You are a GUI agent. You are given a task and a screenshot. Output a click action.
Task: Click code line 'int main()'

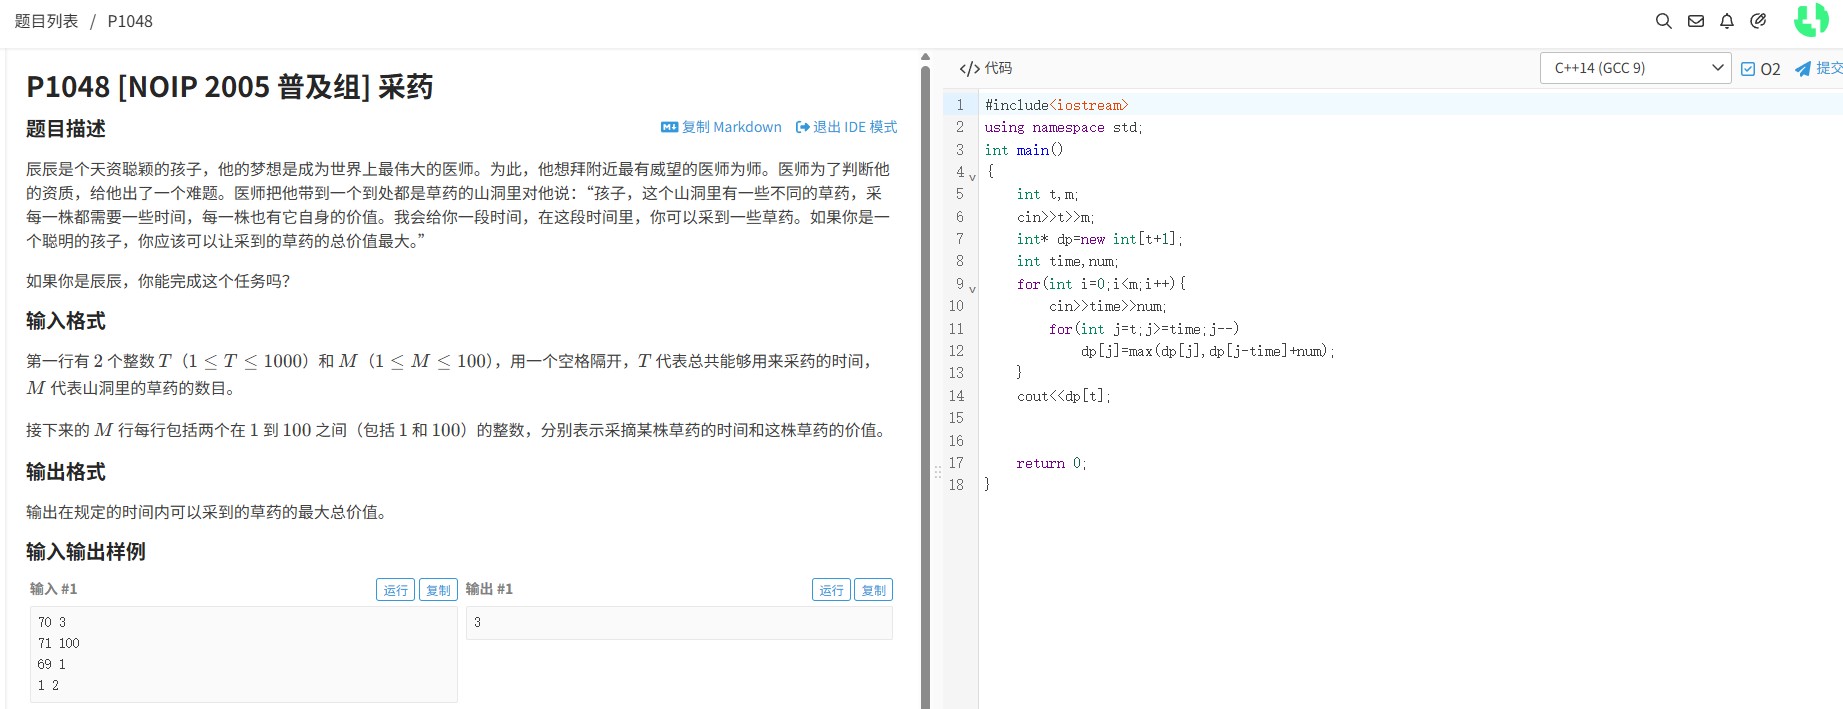1024,150
